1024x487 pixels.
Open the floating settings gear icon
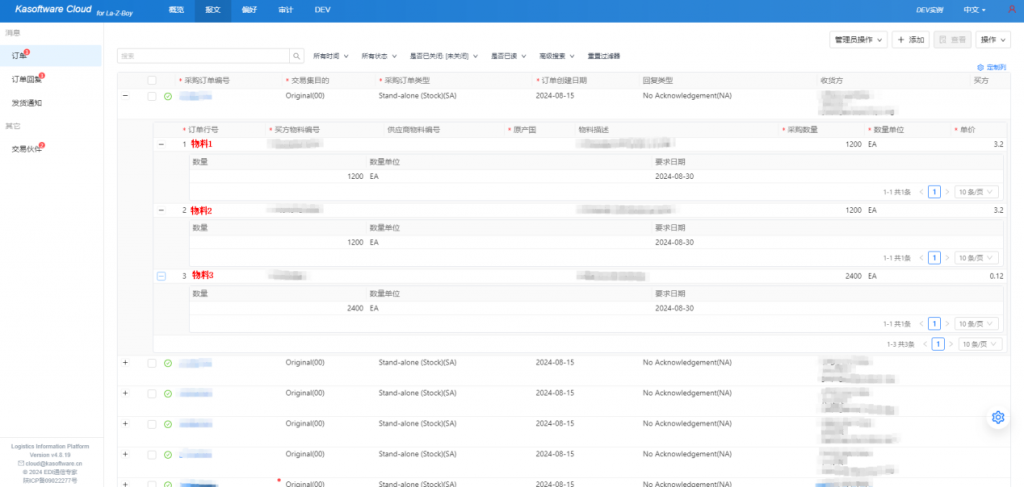997,417
